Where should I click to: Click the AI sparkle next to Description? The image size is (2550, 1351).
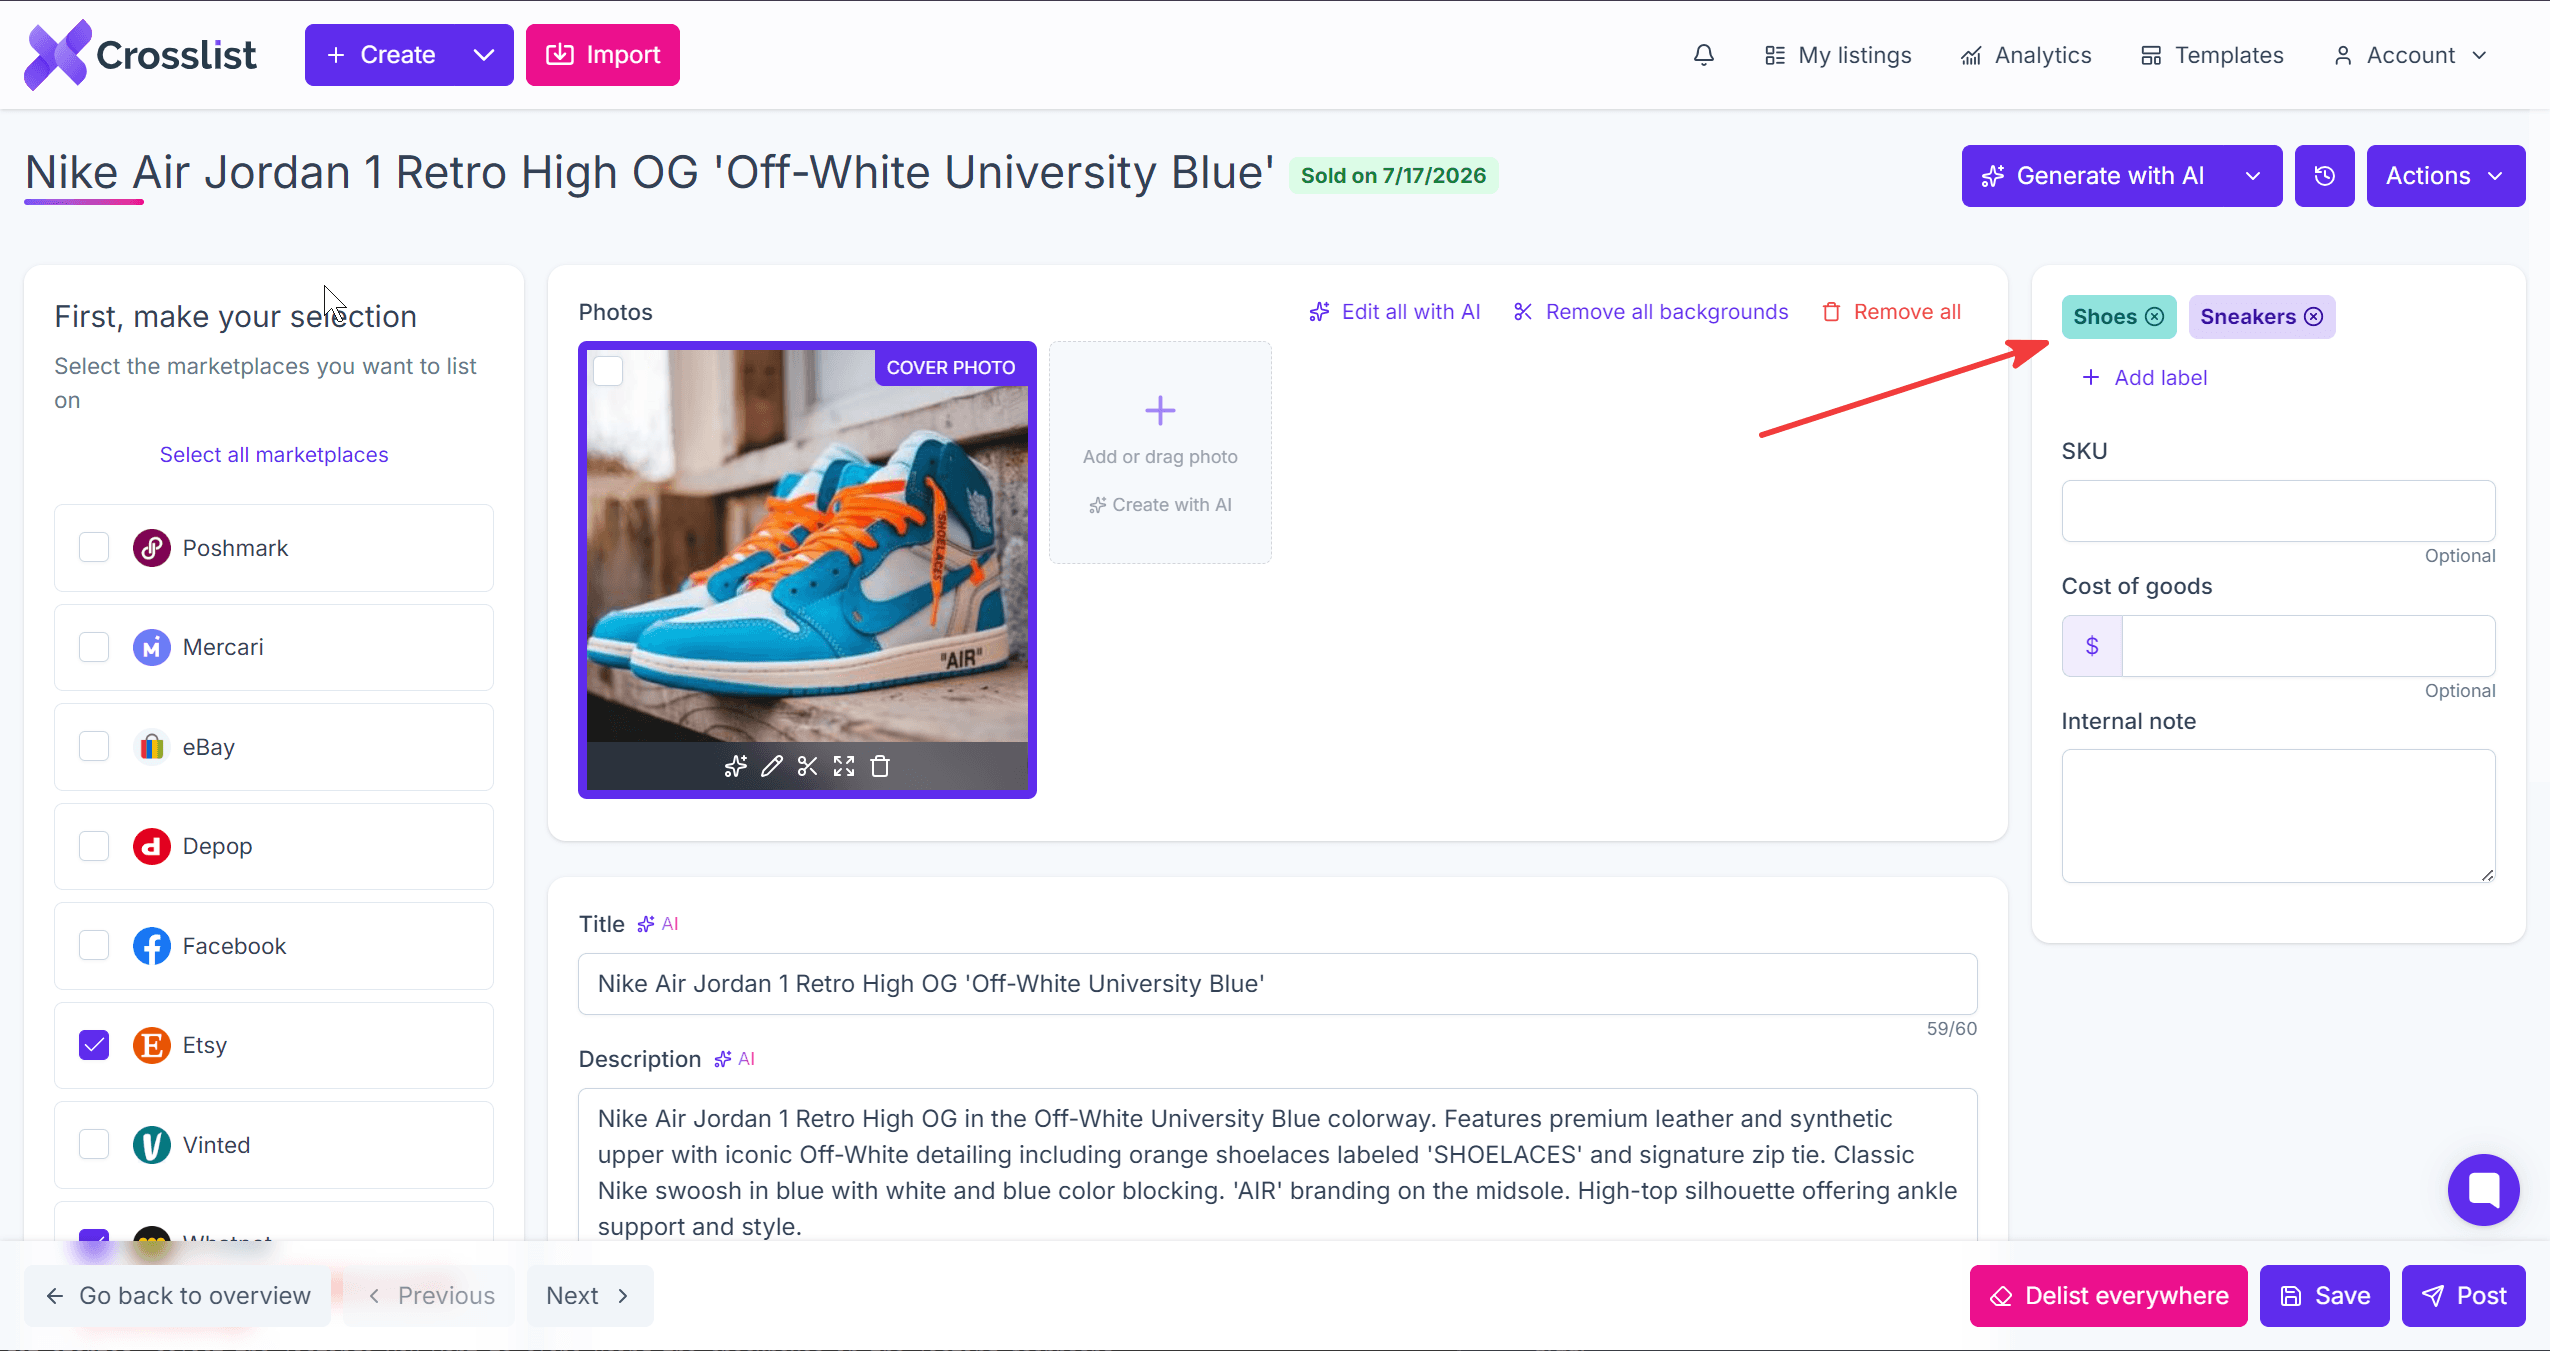point(735,1059)
